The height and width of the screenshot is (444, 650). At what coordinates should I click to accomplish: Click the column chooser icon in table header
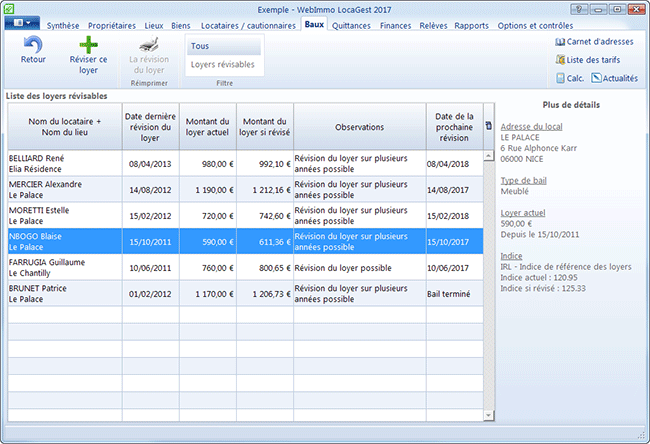click(x=488, y=126)
